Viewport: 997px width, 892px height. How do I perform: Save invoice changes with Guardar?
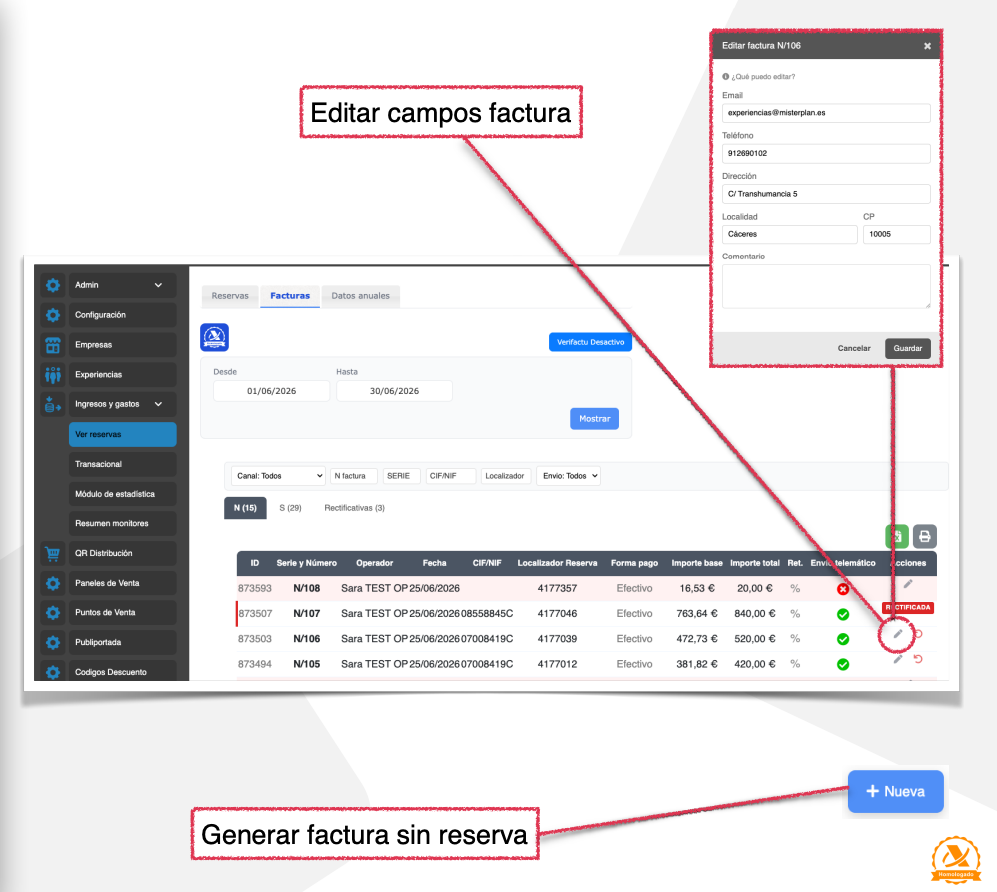click(907, 348)
